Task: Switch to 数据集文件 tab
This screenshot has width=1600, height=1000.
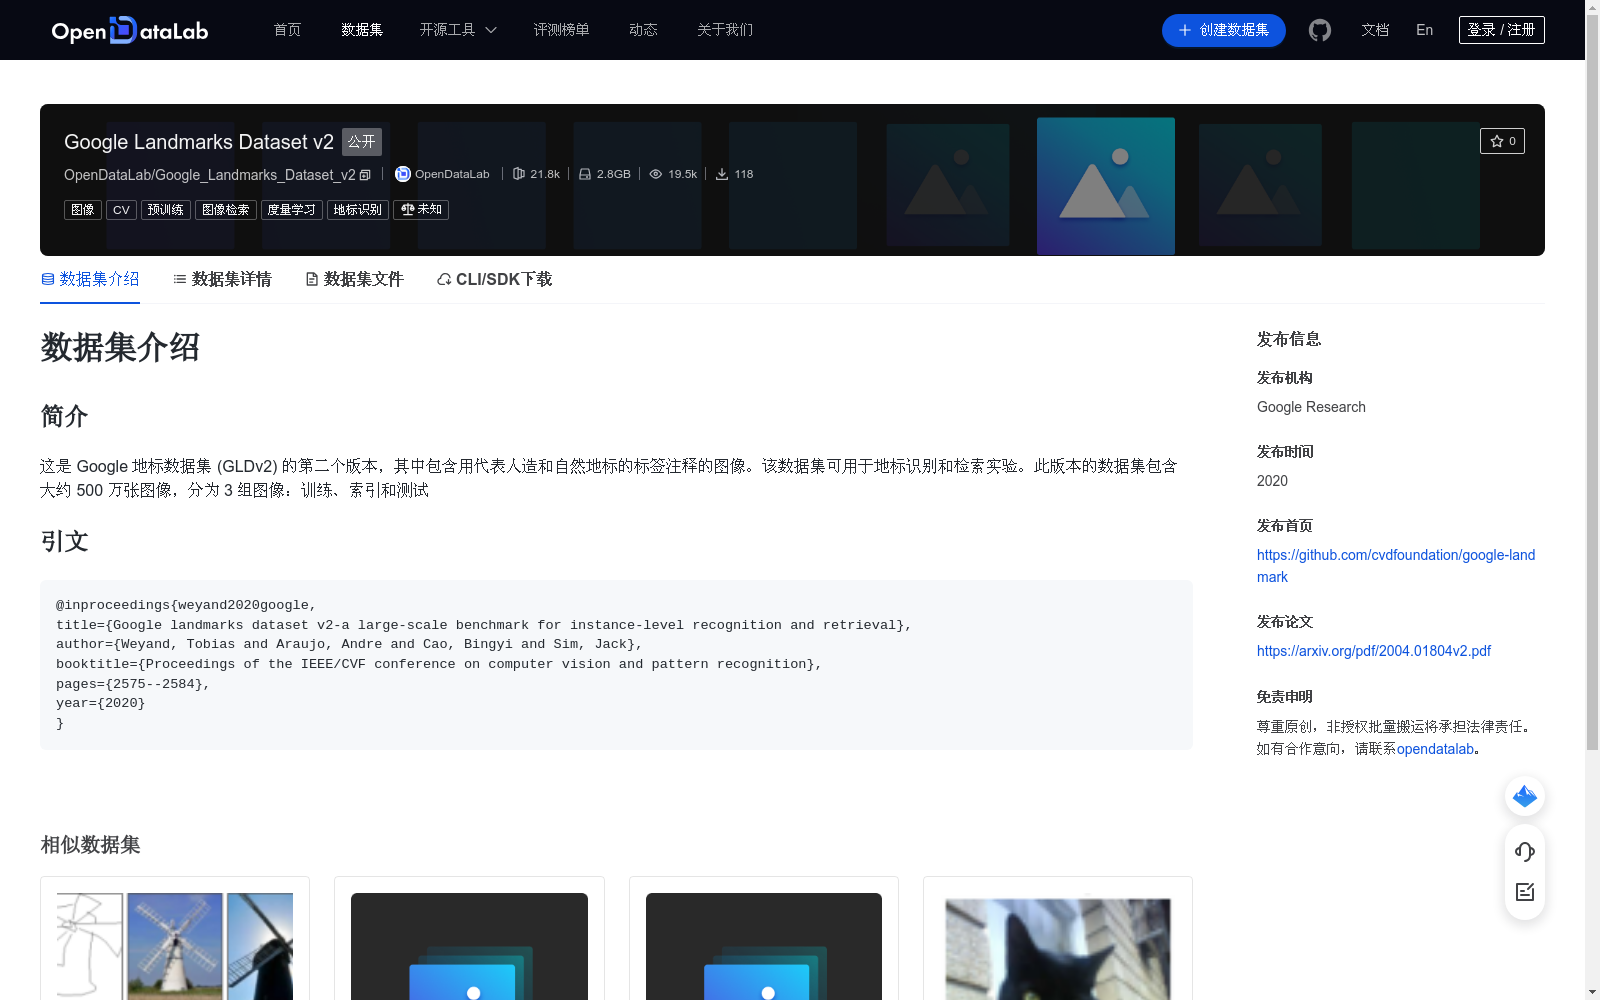Action: (354, 279)
